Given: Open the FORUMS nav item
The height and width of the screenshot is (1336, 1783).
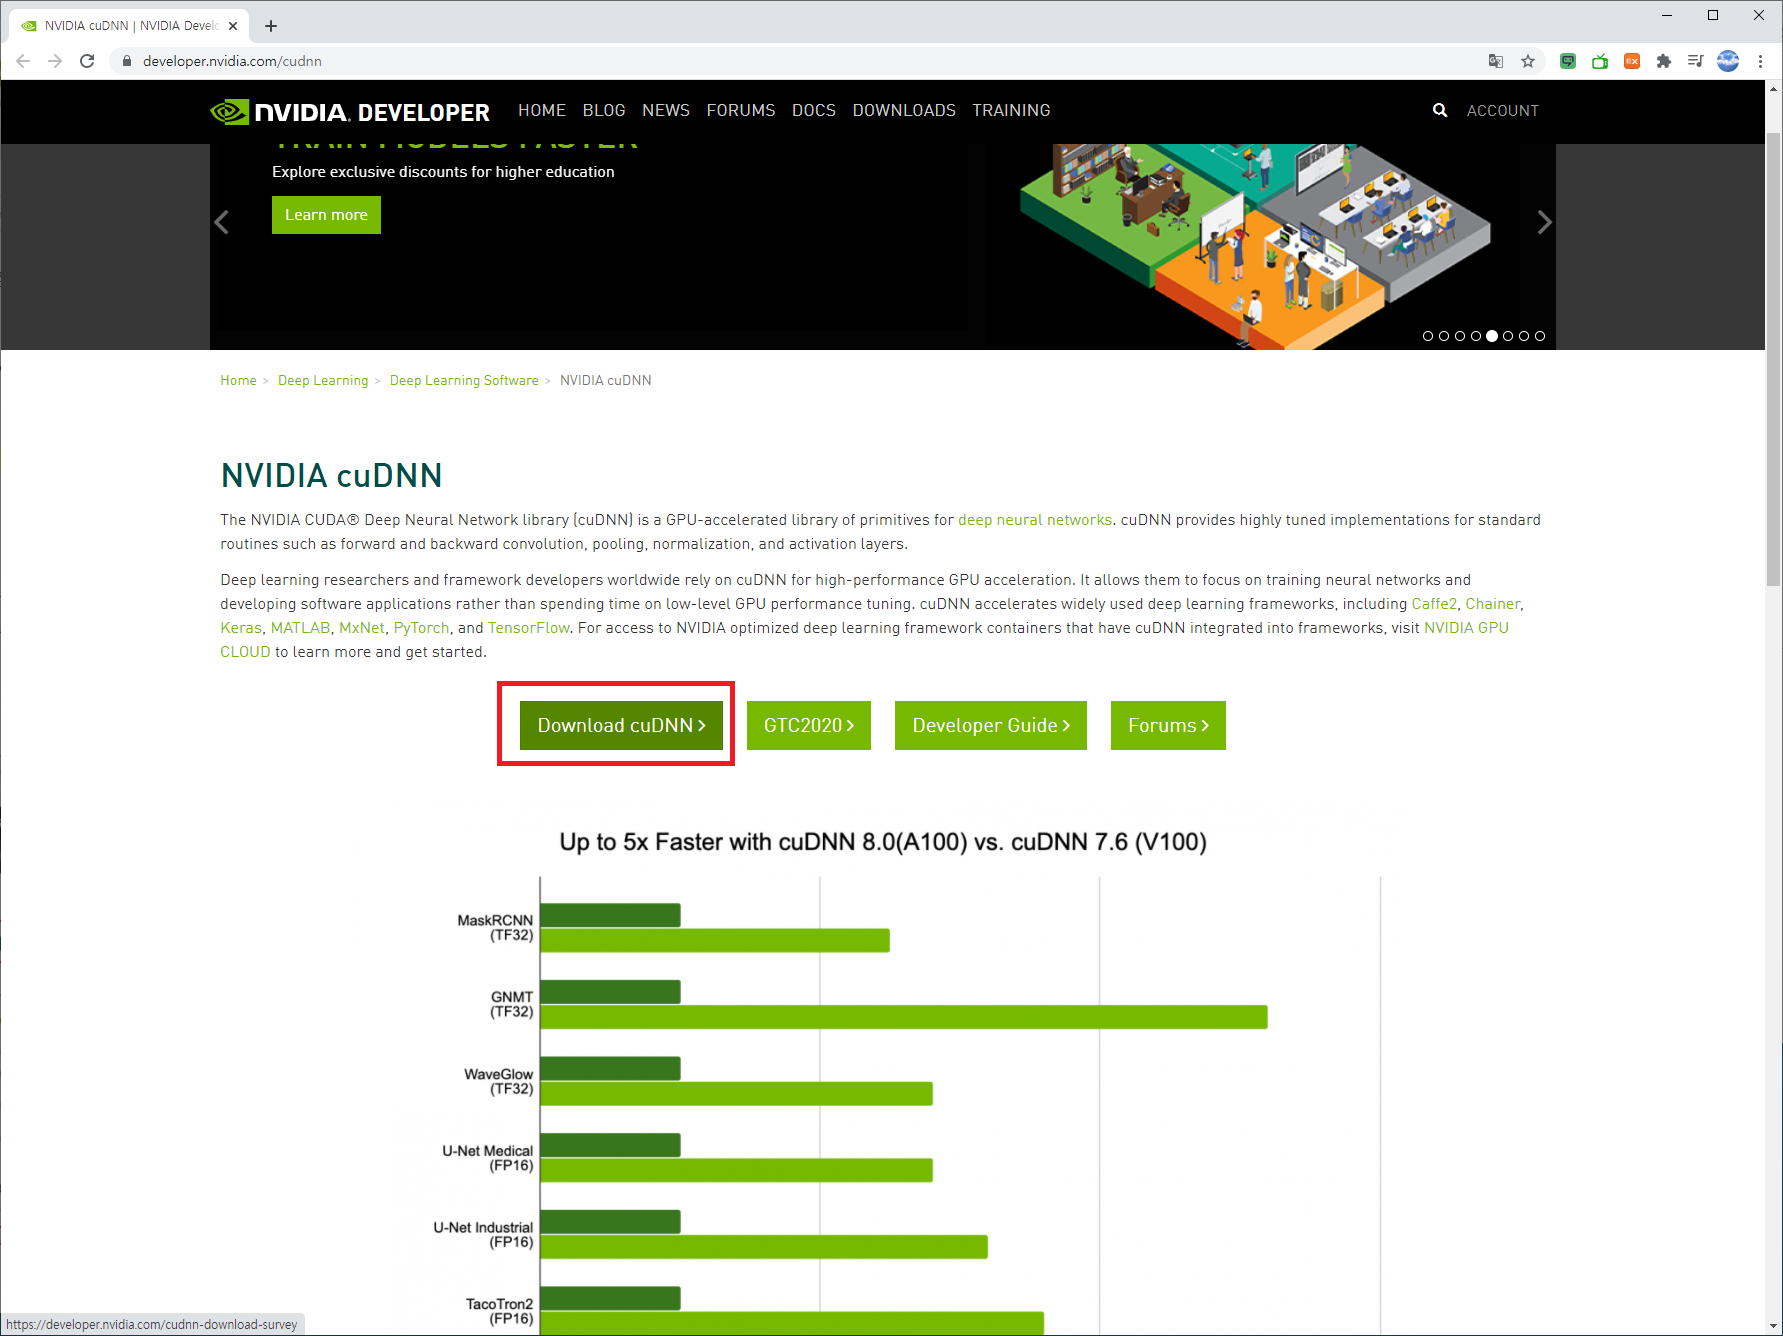Looking at the screenshot, I should tap(741, 110).
